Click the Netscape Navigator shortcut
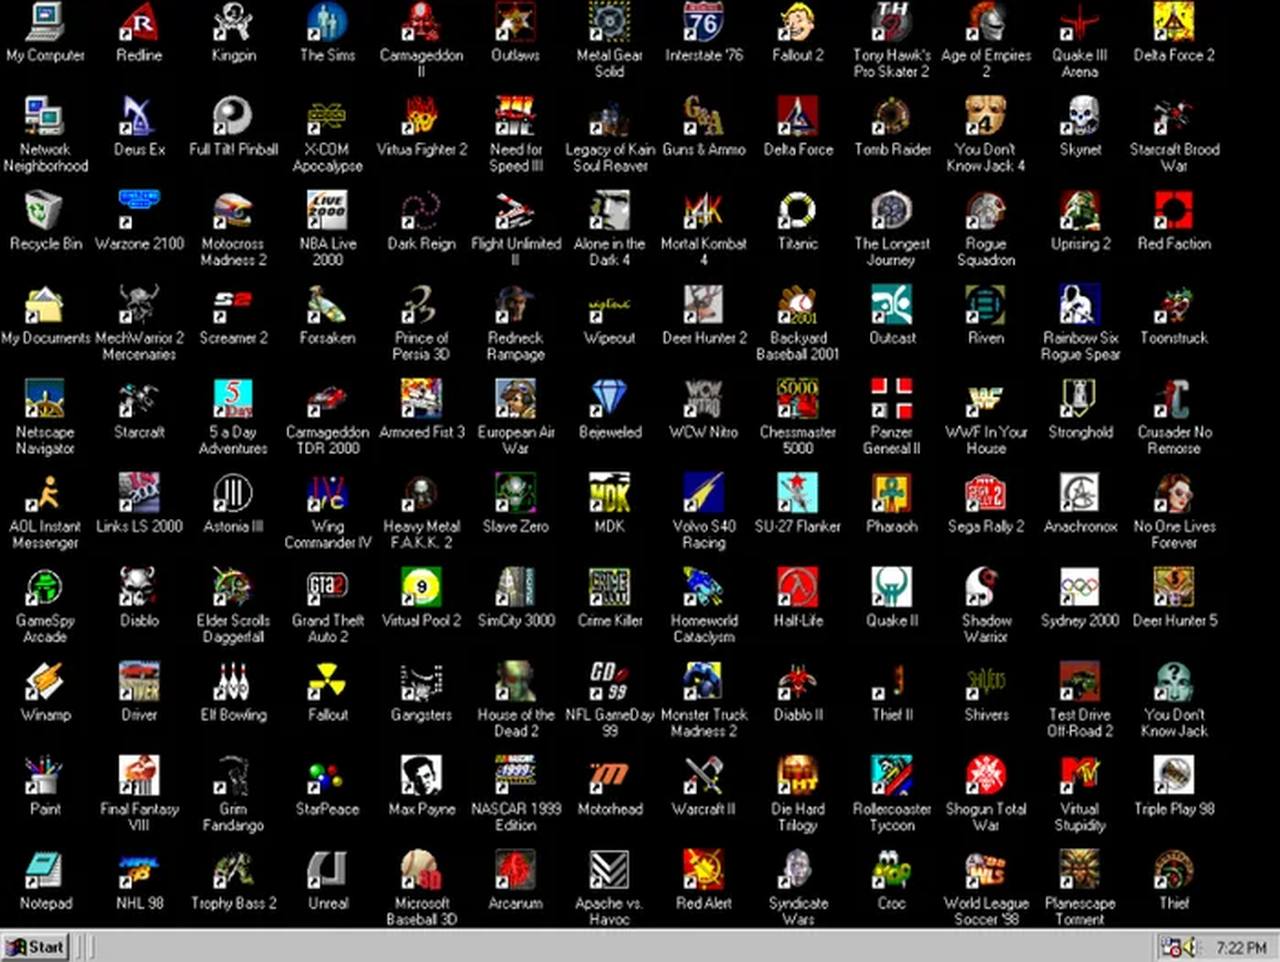This screenshot has height=962, width=1280. pos(45,399)
